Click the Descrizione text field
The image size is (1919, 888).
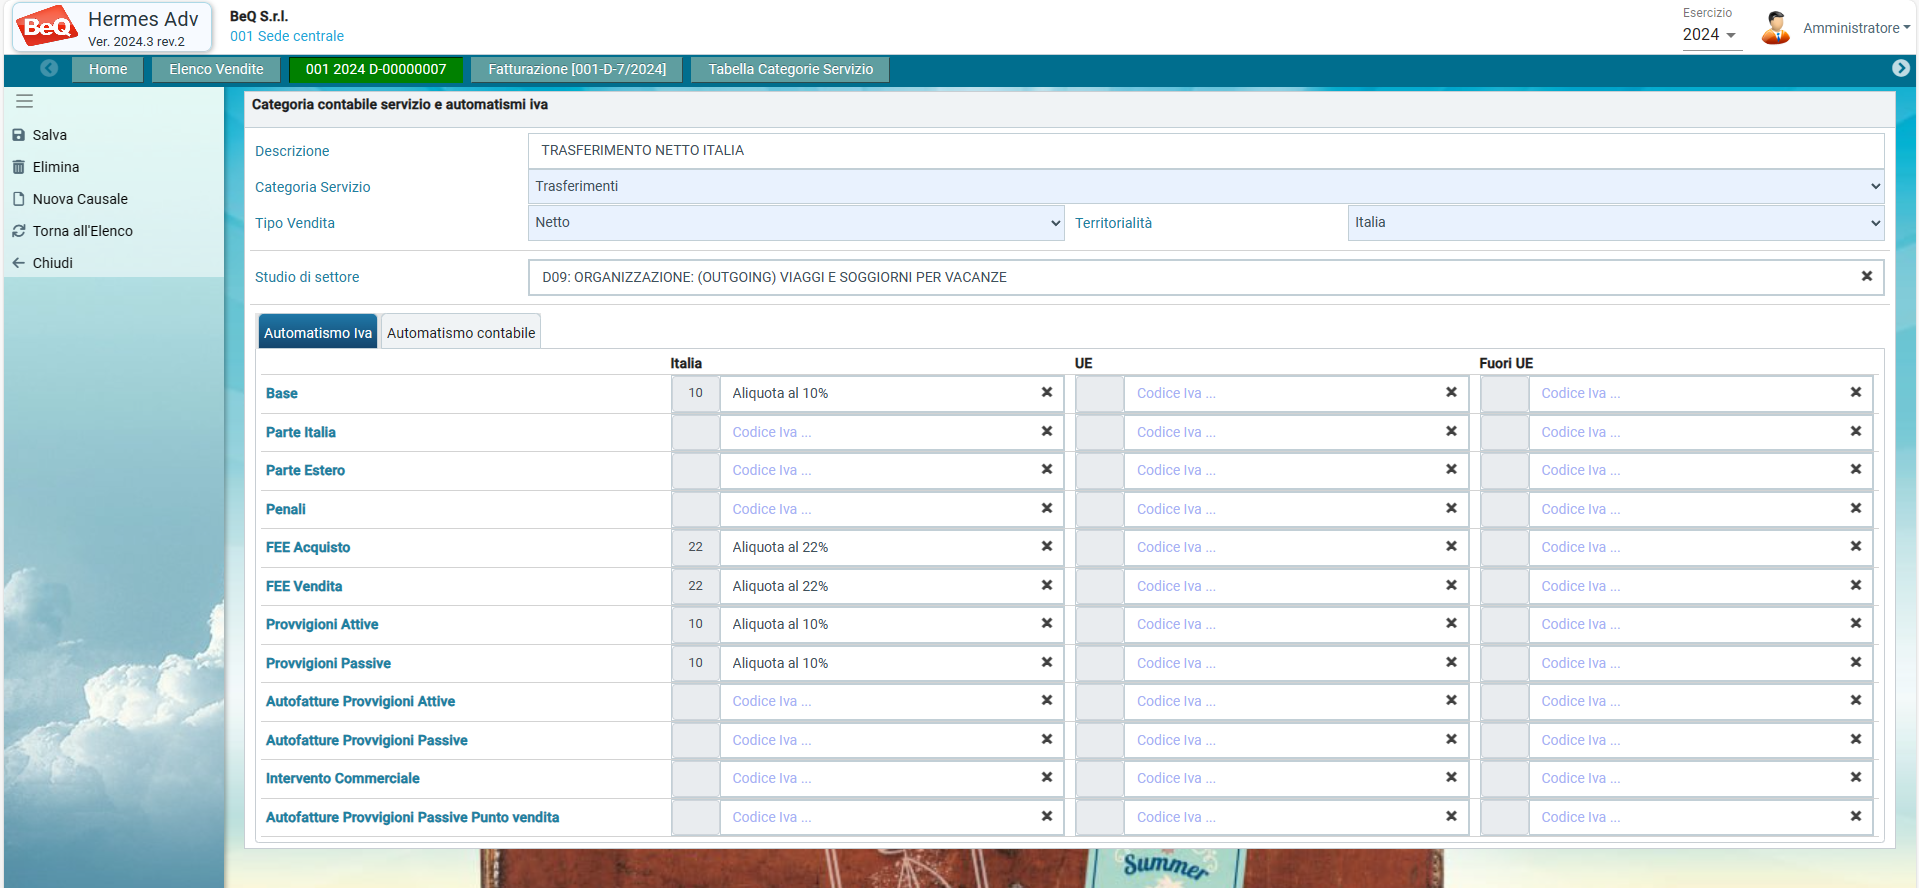1205,151
